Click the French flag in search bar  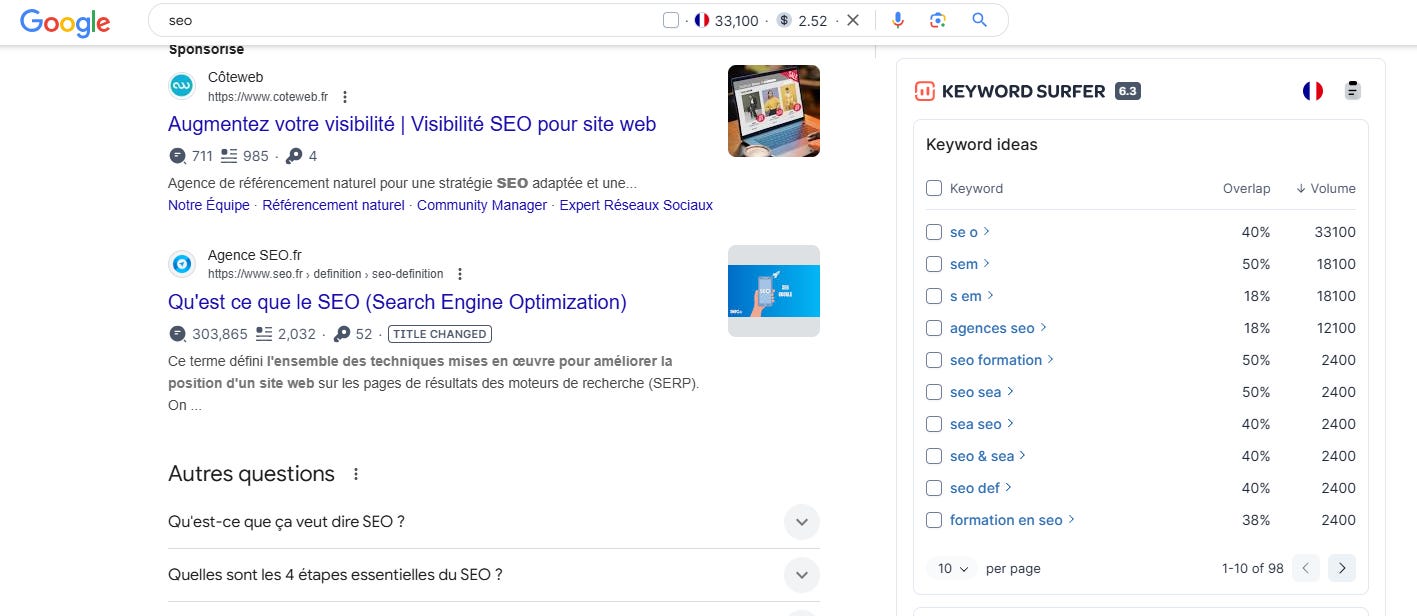point(702,20)
